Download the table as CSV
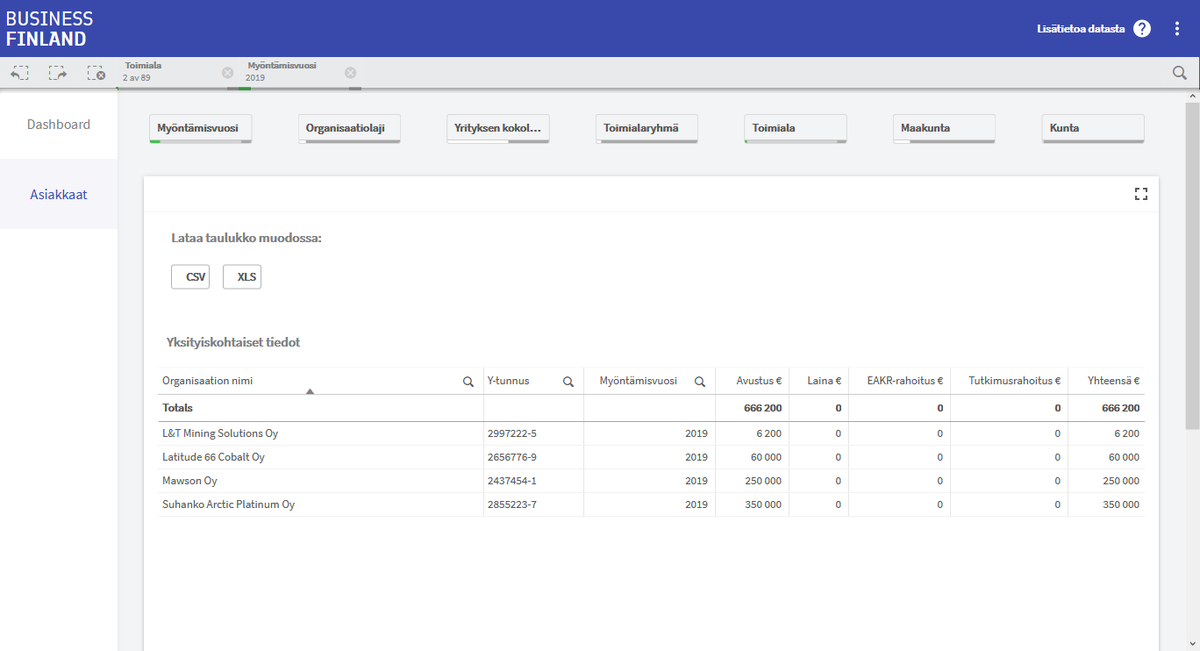This screenshot has height=651, width=1200. tap(191, 277)
